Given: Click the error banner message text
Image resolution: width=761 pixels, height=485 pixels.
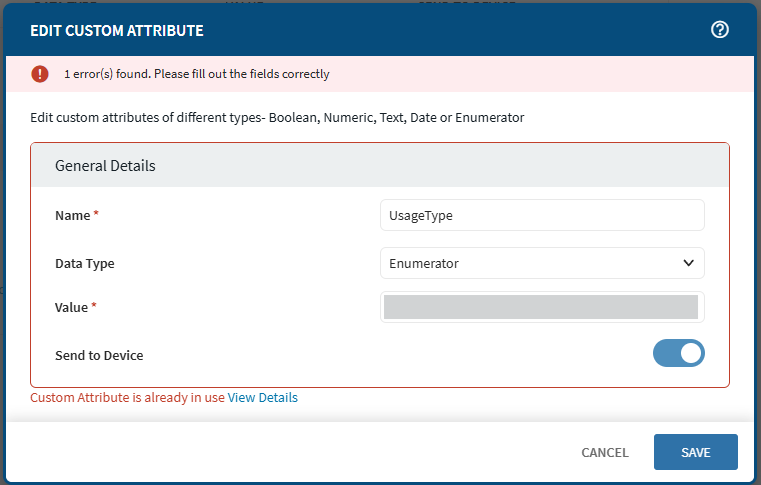Looking at the screenshot, I should (x=196, y=74).
